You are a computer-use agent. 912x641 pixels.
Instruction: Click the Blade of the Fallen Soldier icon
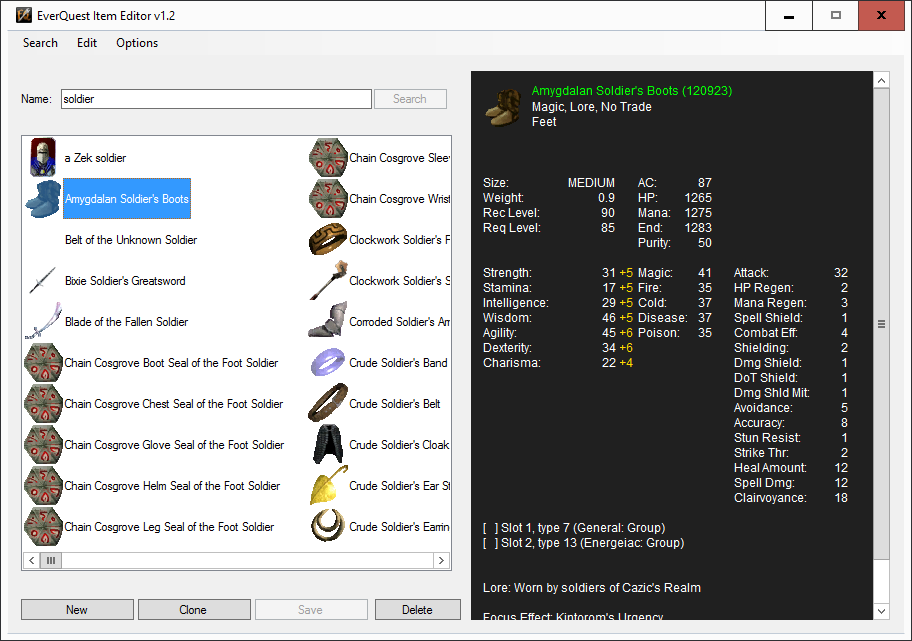tap(43, 321)
